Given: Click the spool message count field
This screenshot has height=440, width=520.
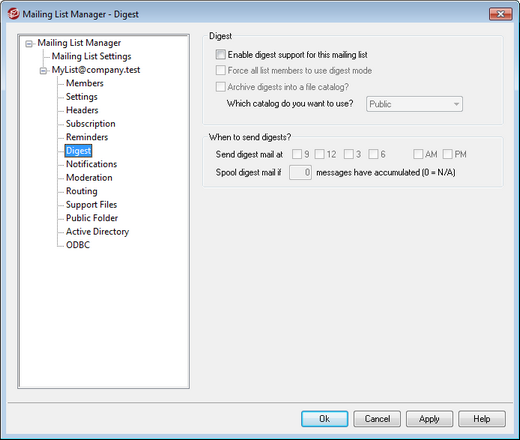Looking at the screenshot, I should (300, 172).
